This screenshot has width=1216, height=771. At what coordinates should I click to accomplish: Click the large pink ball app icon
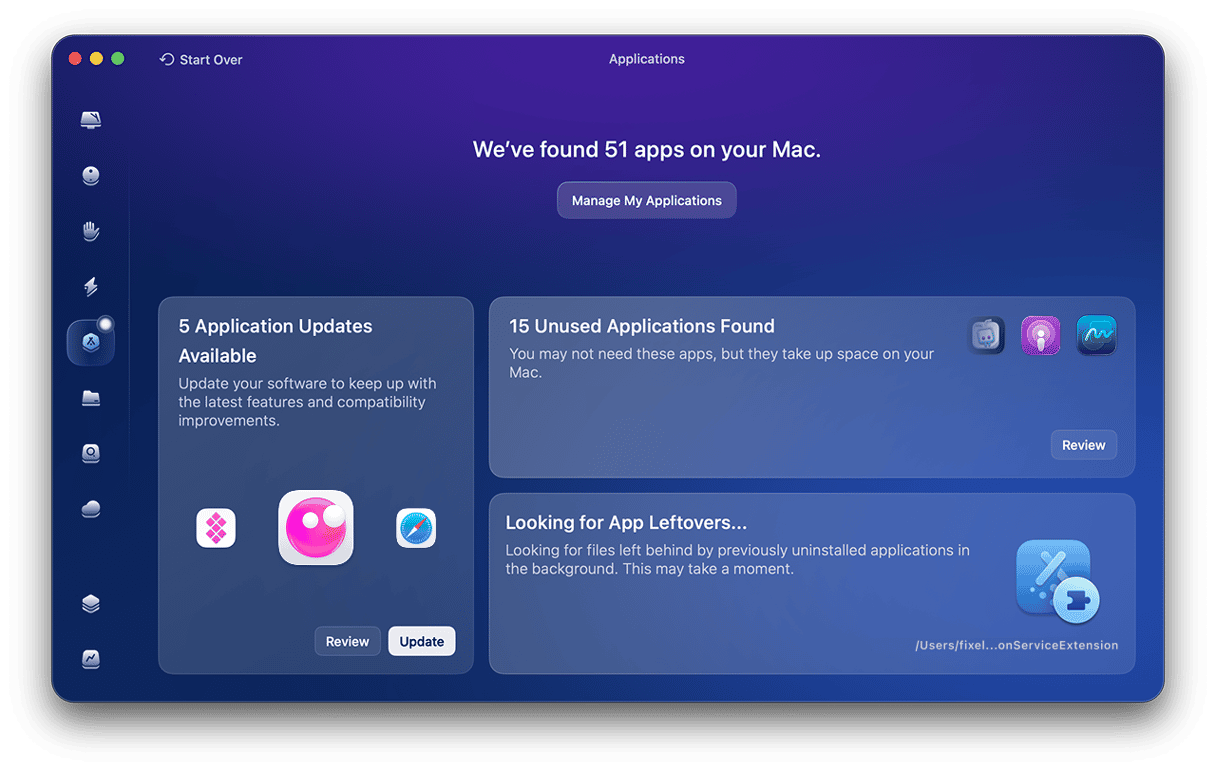point(316,528)
